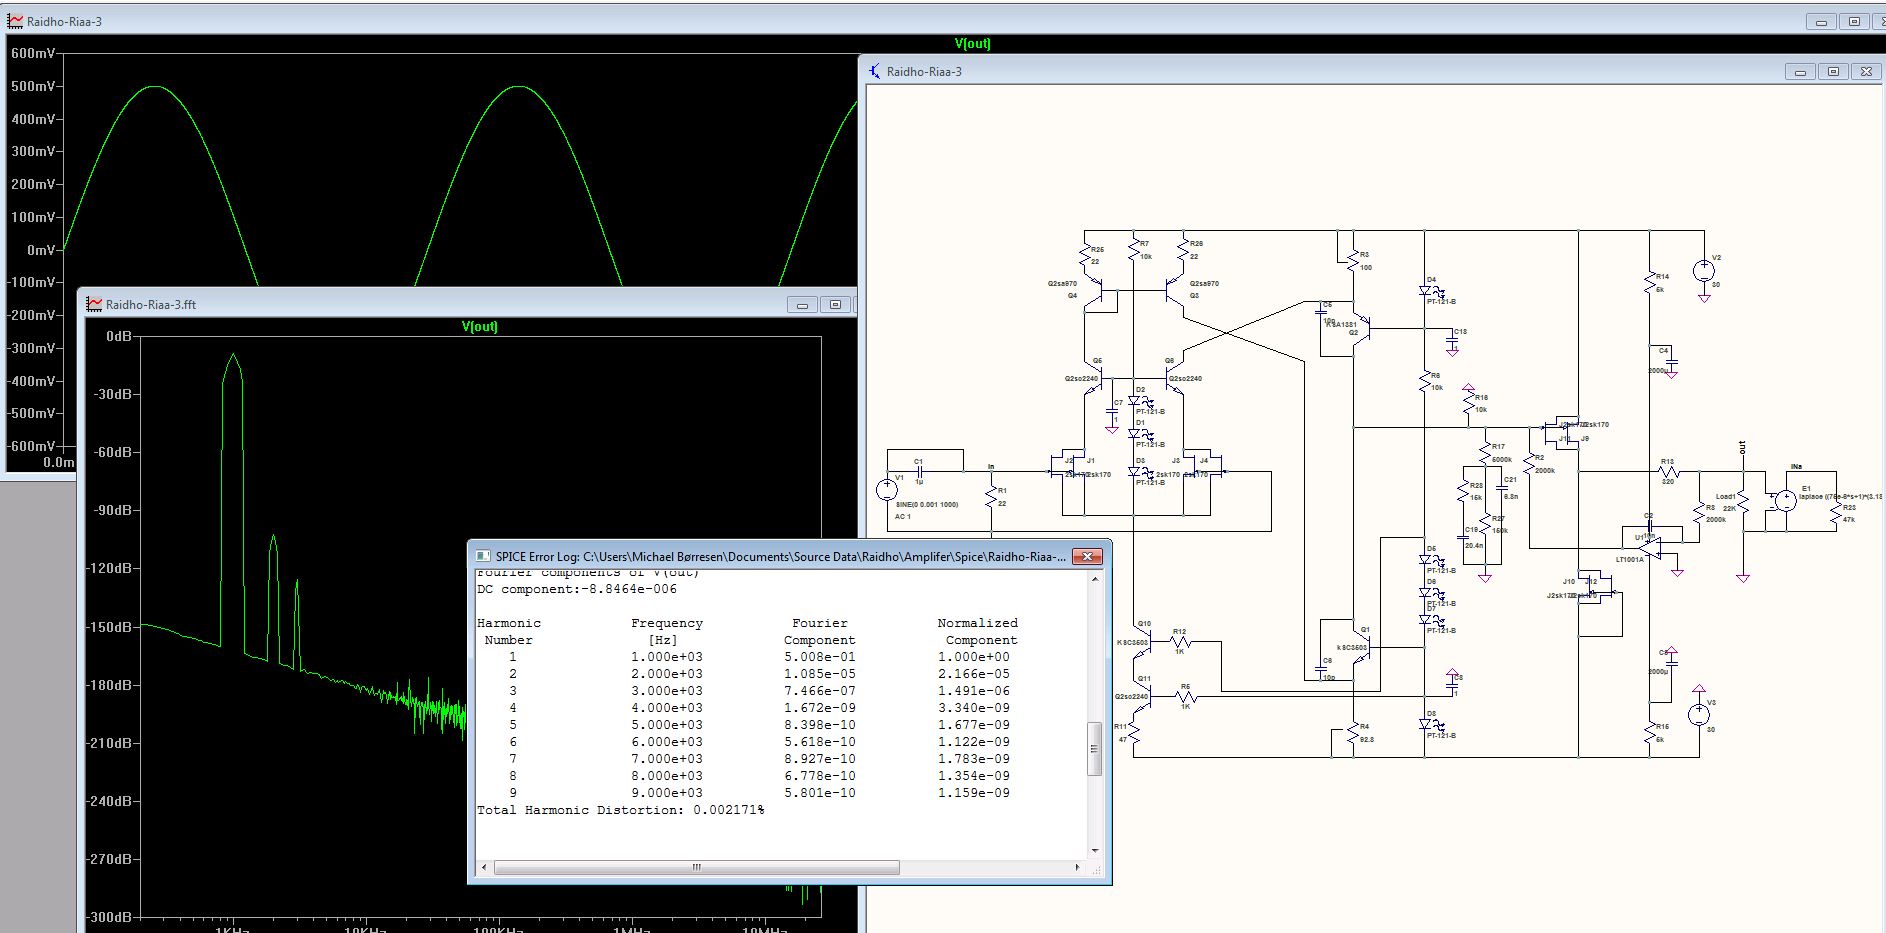Image resolution: width=1886 pixels, height=933 pixels.
Task: Select resistor R17 6000k symbol
Action: 1485,451
